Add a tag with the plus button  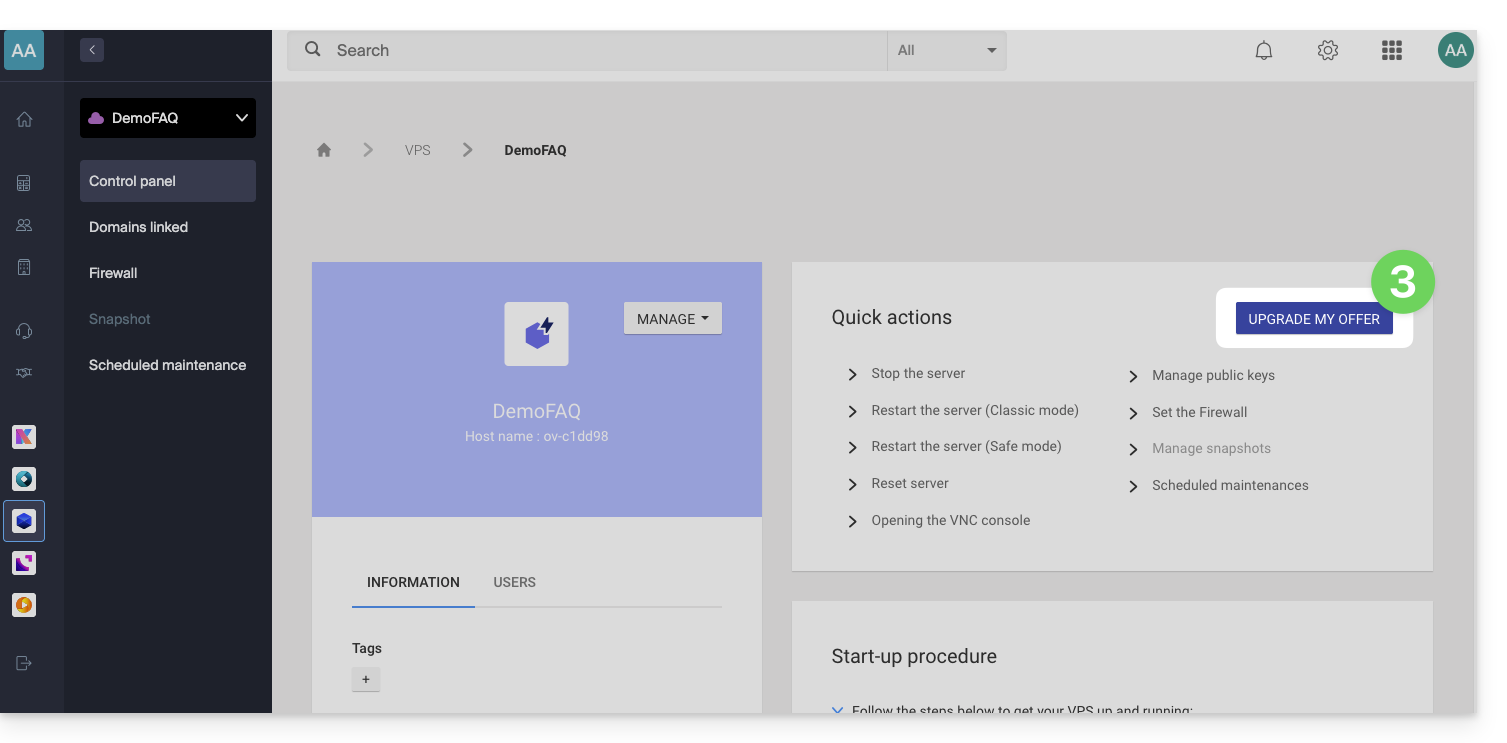[366, 680]
